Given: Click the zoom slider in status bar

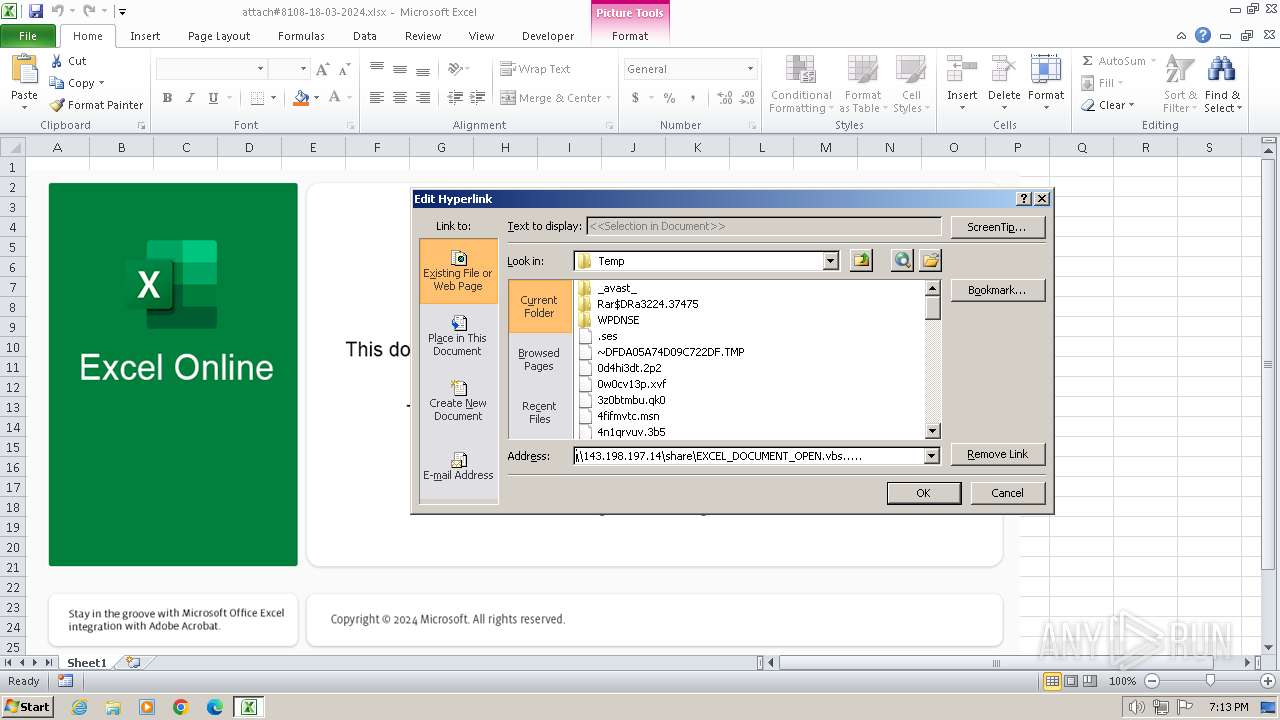Looking at the screenshot, I should [x=1210, y=680].
